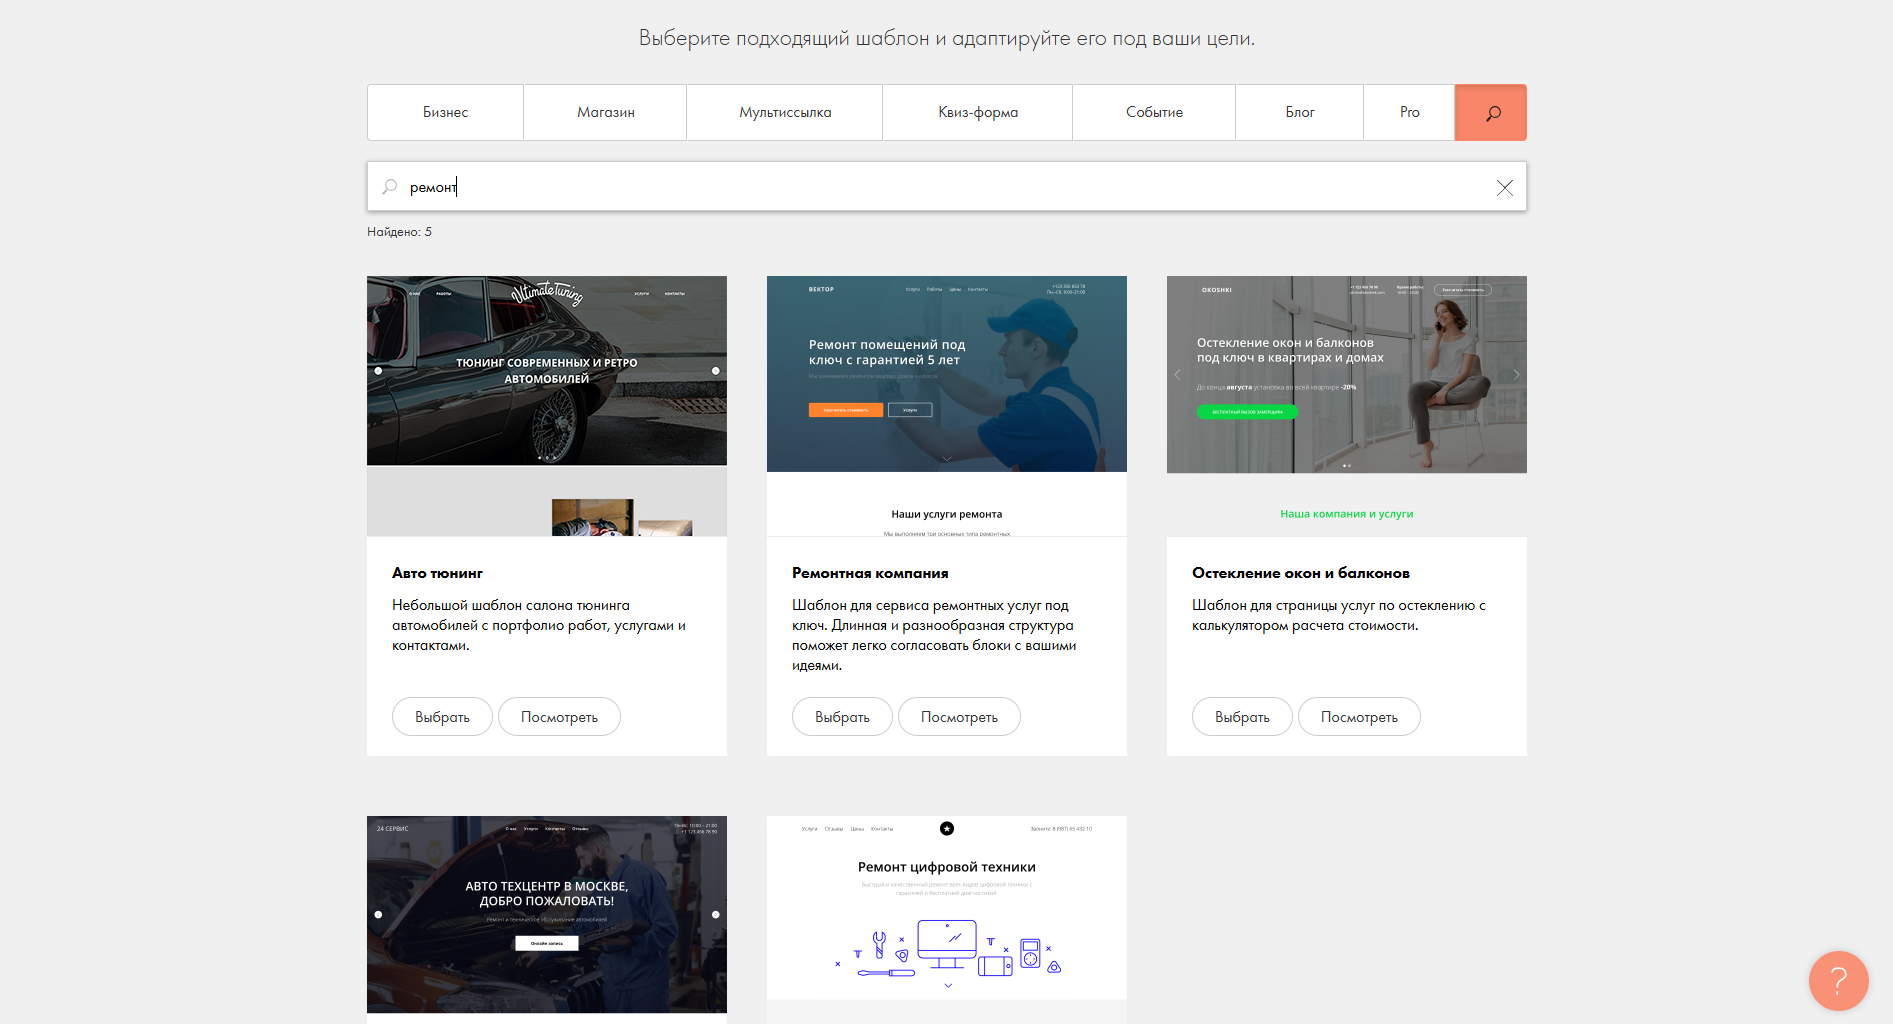Screen dimensions: 1893x1024
Task: Select Остекление окон и балконов with Выбрать
Action: pos(1241,717)
